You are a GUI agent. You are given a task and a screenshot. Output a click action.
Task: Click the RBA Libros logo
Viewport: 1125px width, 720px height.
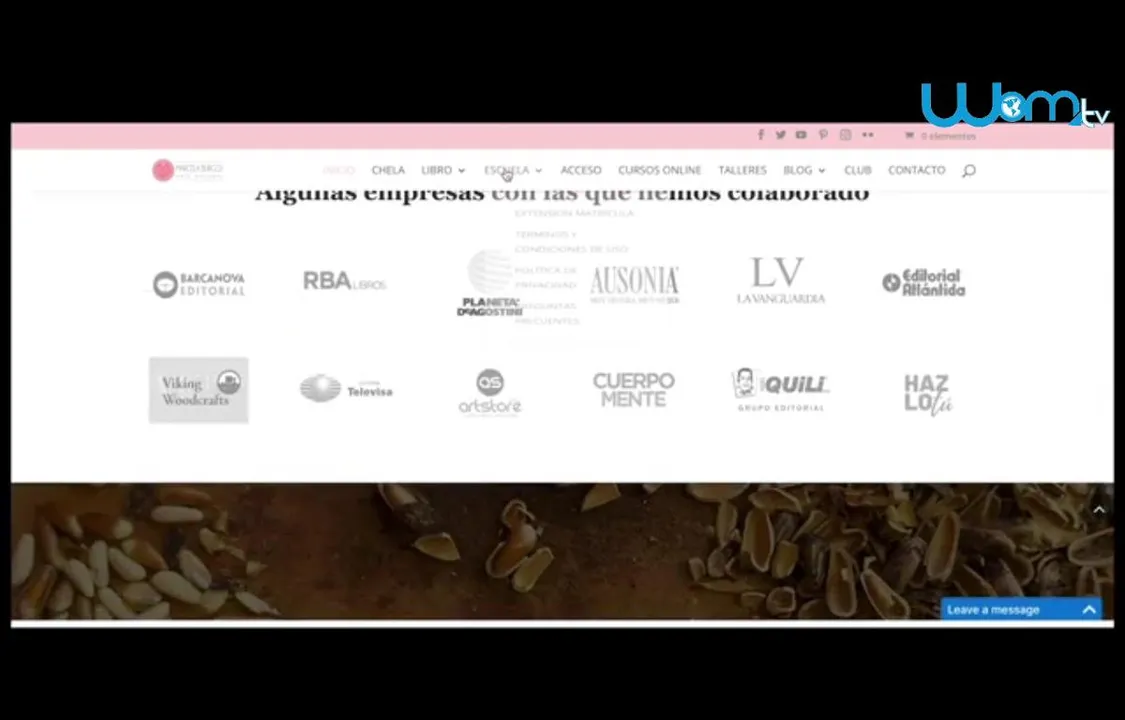click(x=344, y=280)
